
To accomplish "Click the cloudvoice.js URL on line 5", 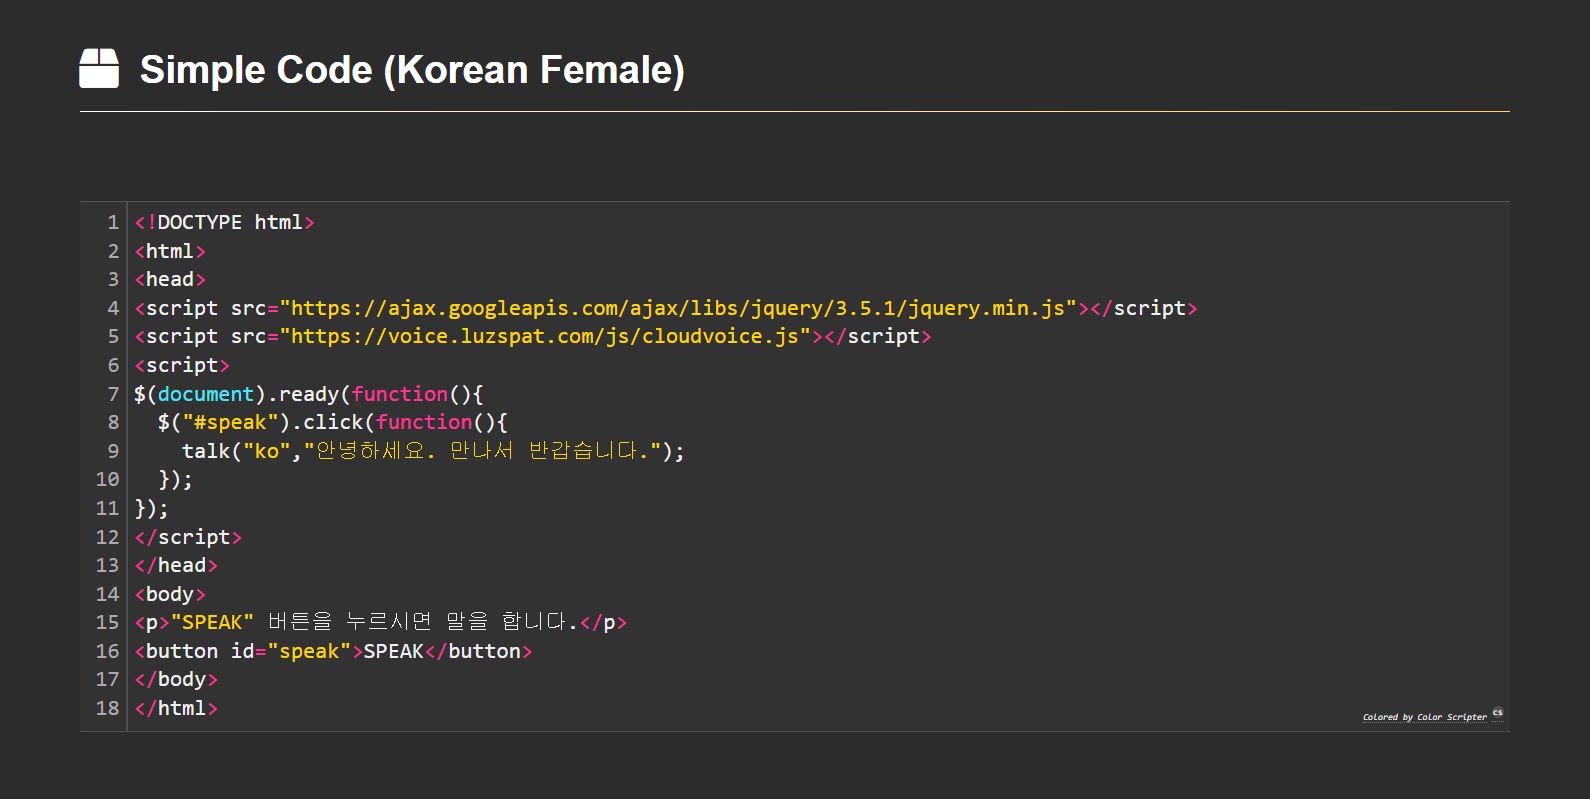I will pyautogui.click(x=545, y=337).
